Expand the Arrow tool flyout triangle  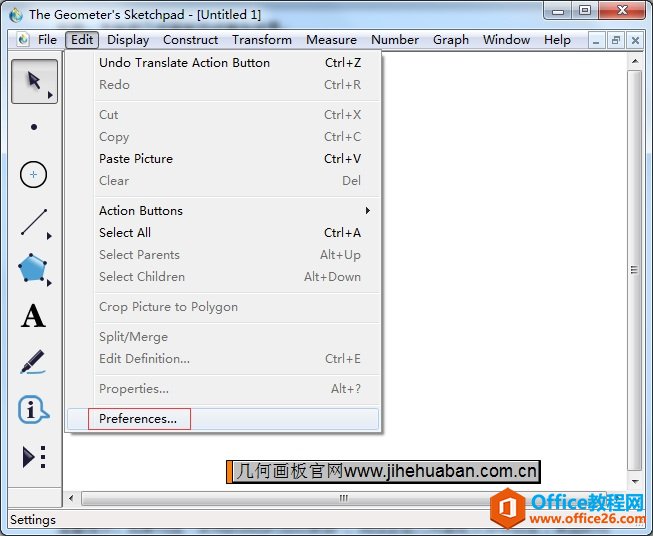tap(50, 95)
